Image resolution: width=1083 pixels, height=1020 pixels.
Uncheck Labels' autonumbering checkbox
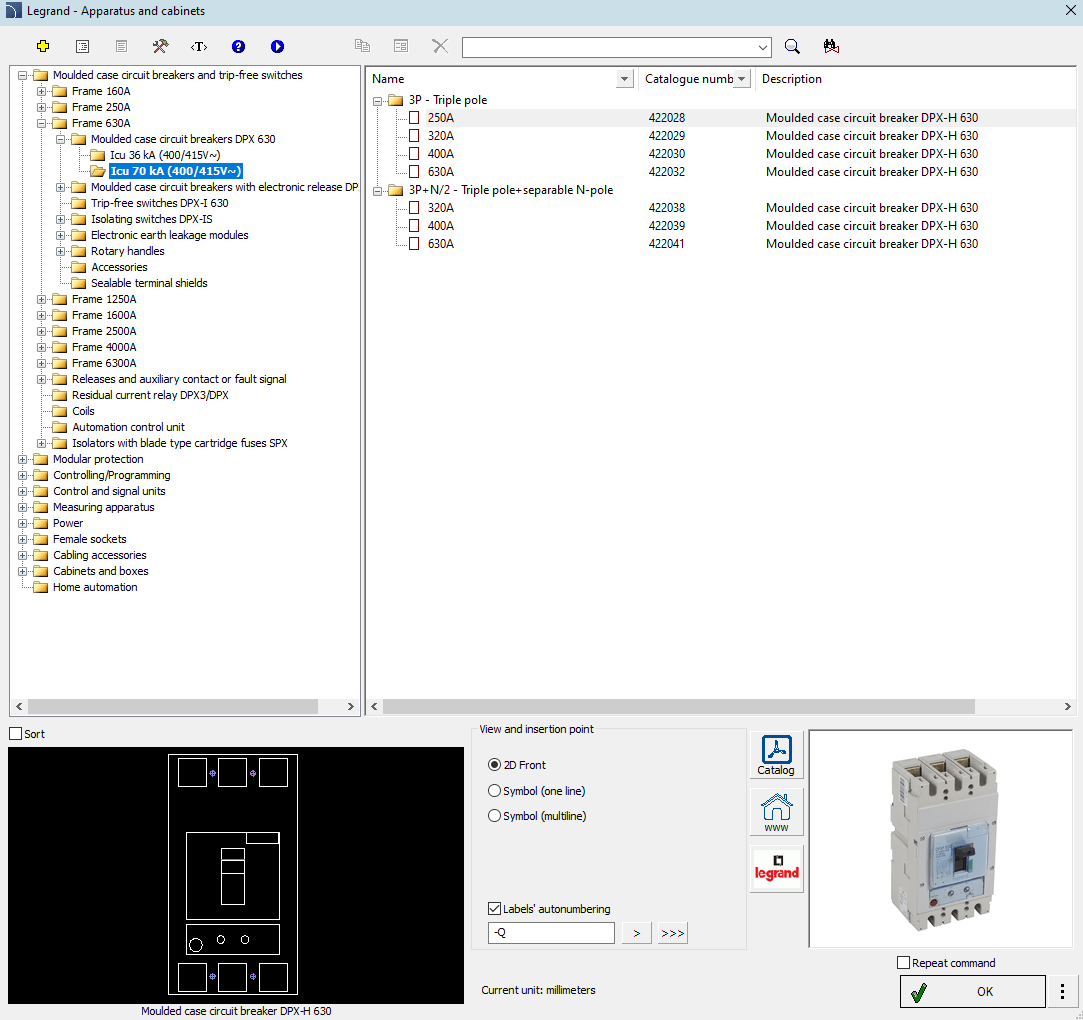(494, 909)
